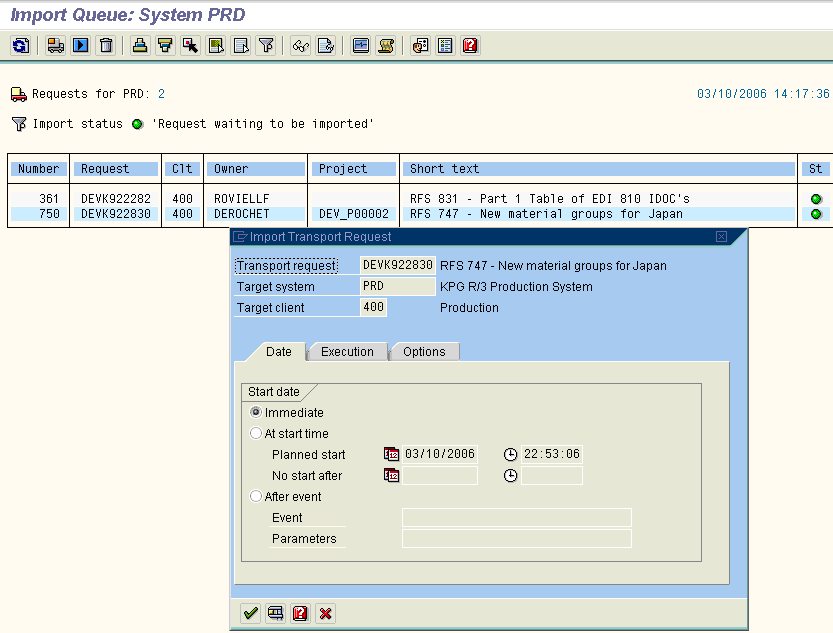Click the Transport request field DEVK922830
The image size is (833, 633).
point(397,265)
